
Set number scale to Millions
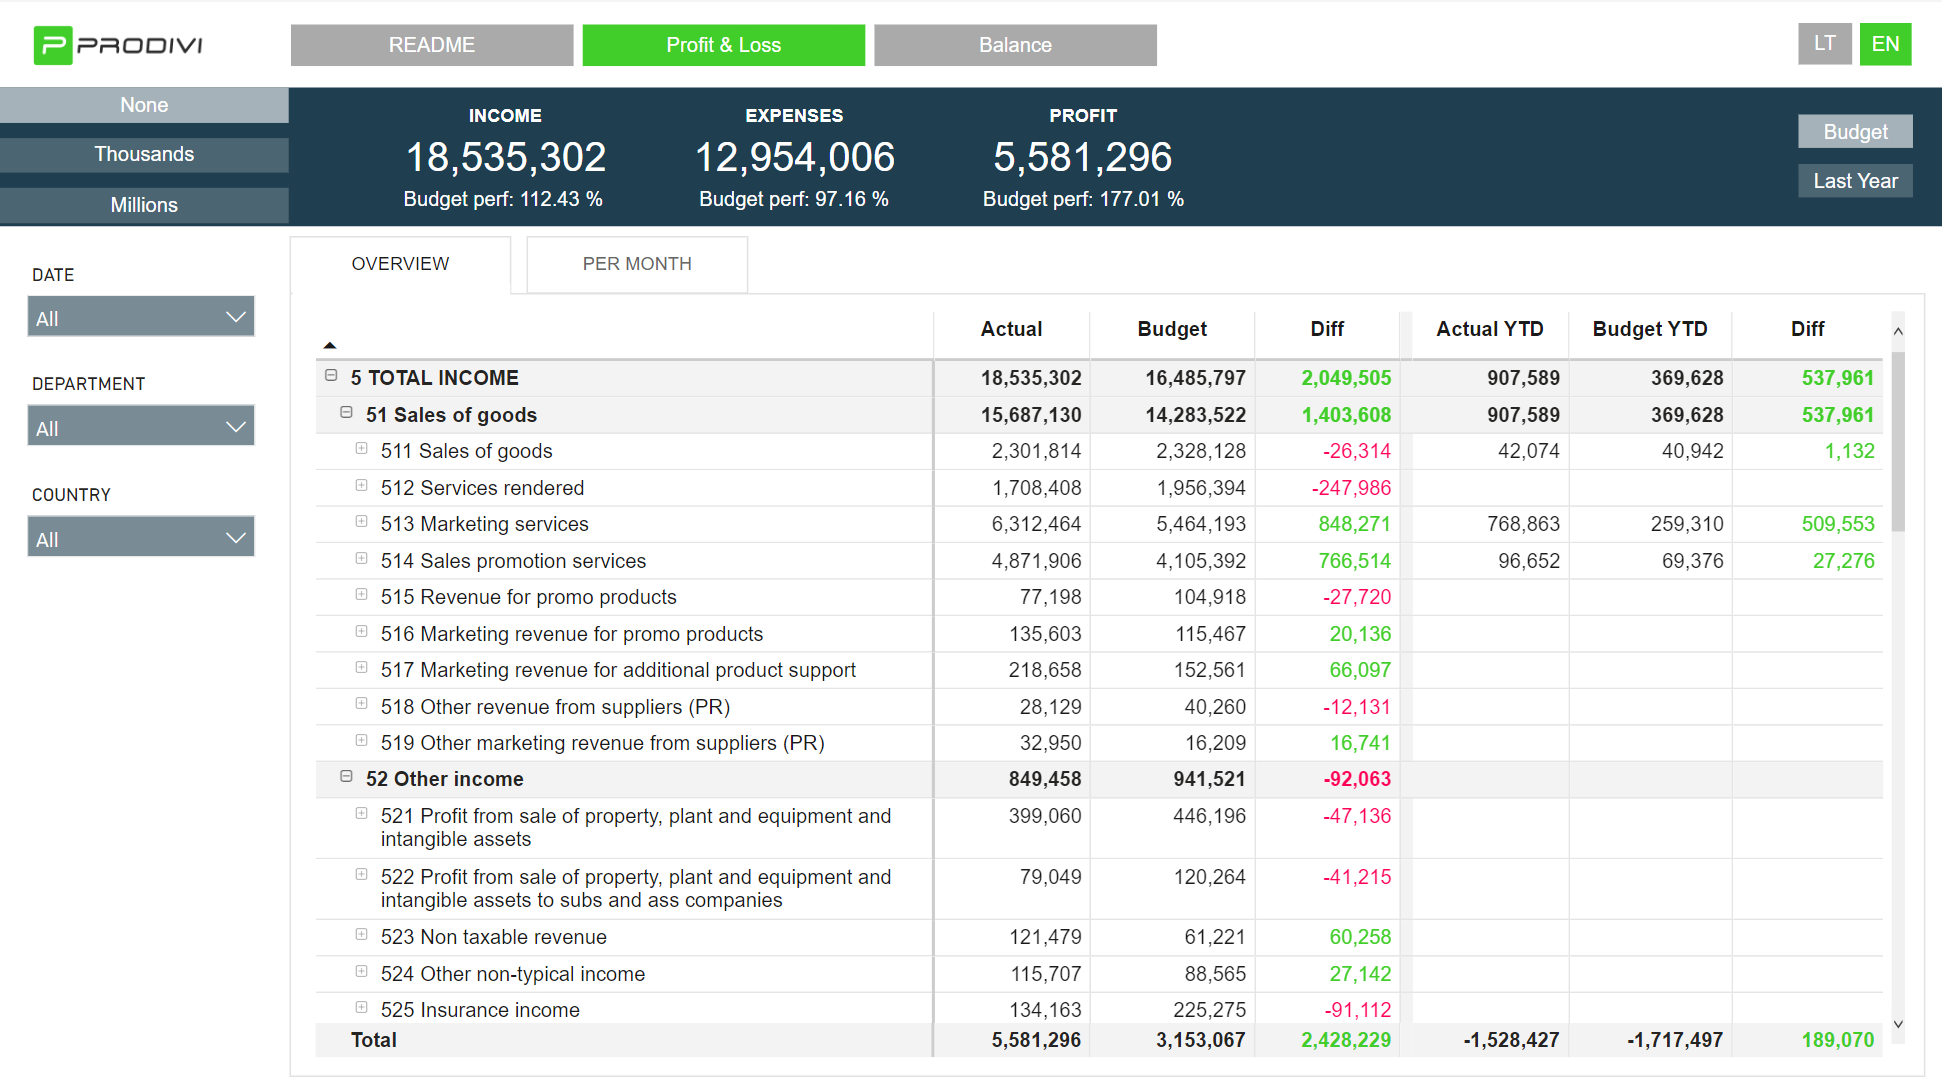click(144, 205)
